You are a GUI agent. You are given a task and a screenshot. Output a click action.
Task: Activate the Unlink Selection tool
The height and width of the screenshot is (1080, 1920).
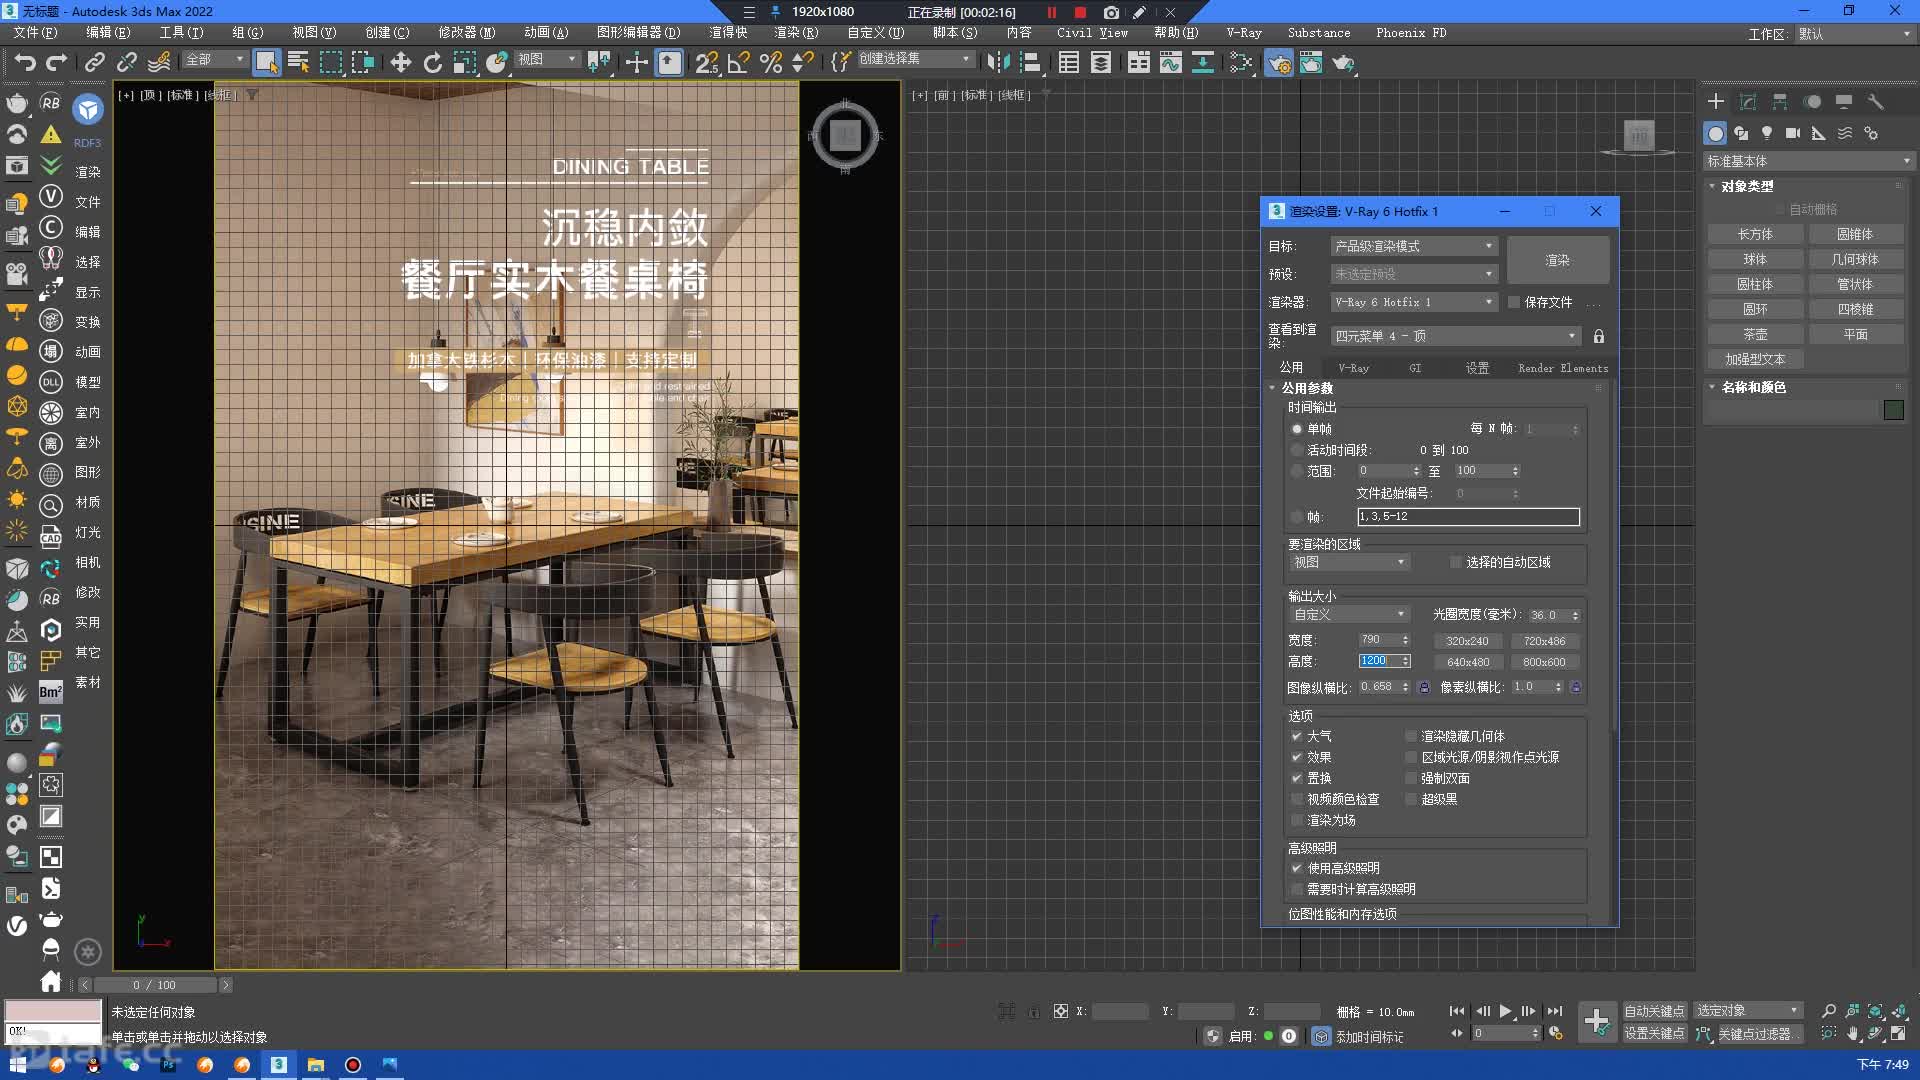pos(127,62)
